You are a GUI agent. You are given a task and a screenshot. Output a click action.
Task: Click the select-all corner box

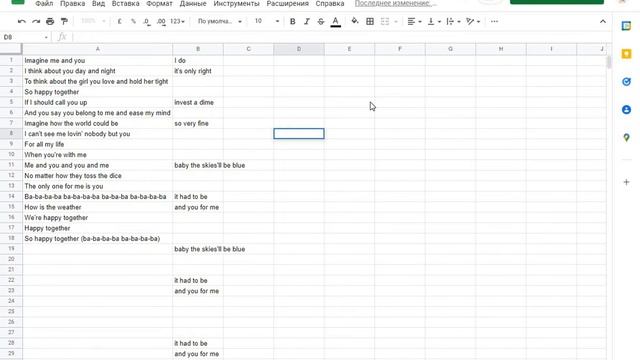(11, 49)
